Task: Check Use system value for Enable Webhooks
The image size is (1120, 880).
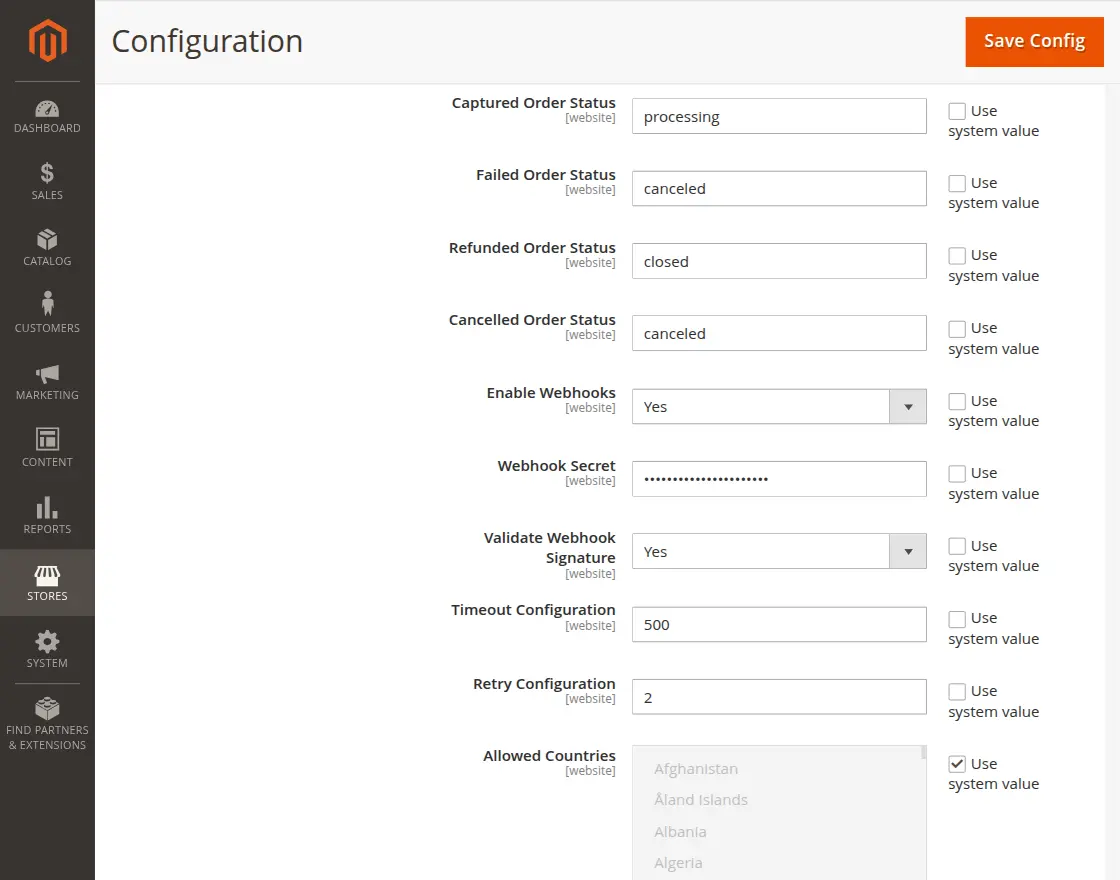Action: (957, 401)
